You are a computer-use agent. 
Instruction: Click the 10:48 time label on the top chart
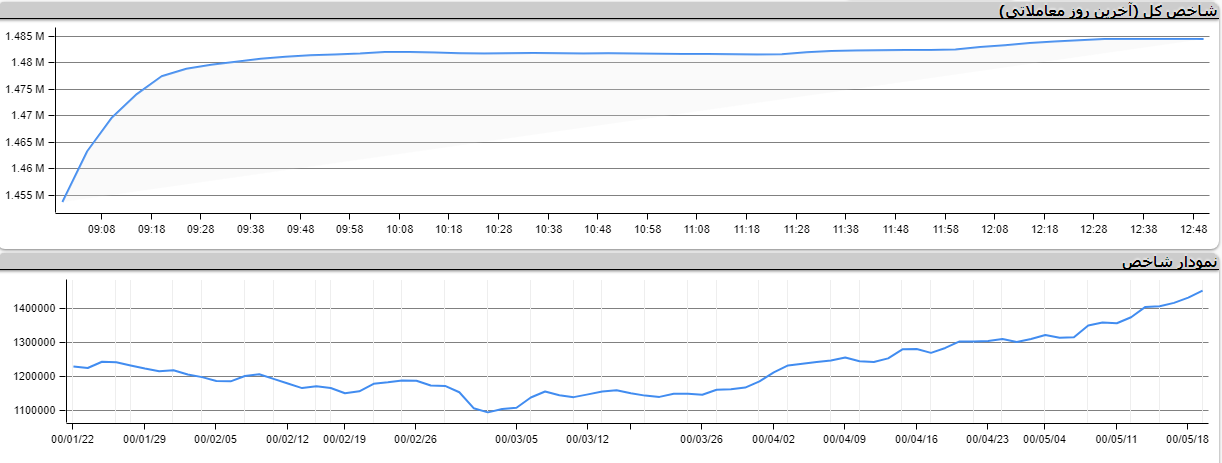click(598, 229)
